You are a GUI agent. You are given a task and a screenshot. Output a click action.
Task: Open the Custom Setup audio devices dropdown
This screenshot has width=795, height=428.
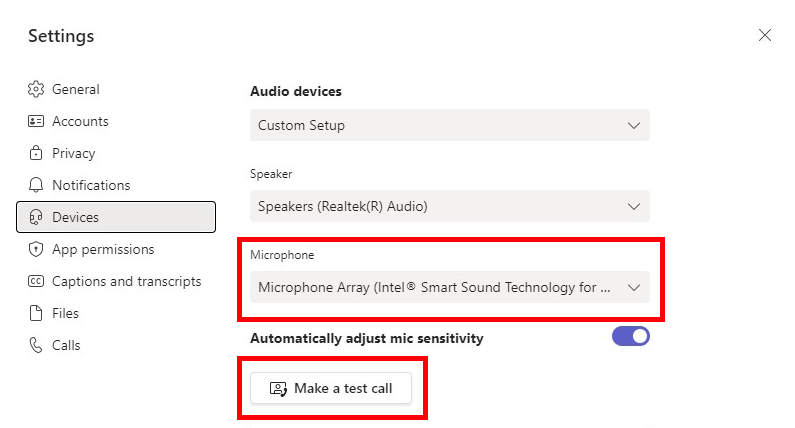pos(450,125)
